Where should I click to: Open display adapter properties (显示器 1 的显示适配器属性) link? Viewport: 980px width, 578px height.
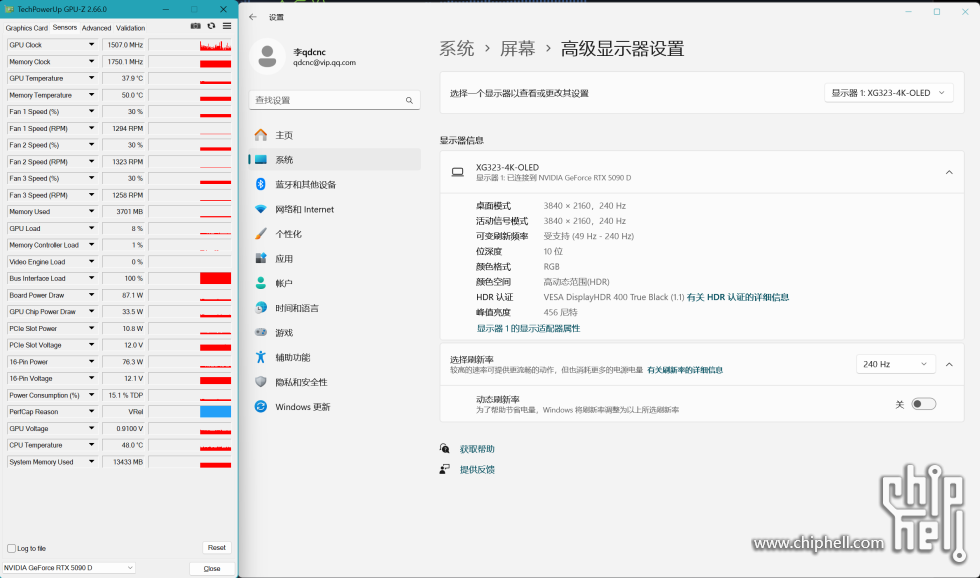click(x=528, y=329)
